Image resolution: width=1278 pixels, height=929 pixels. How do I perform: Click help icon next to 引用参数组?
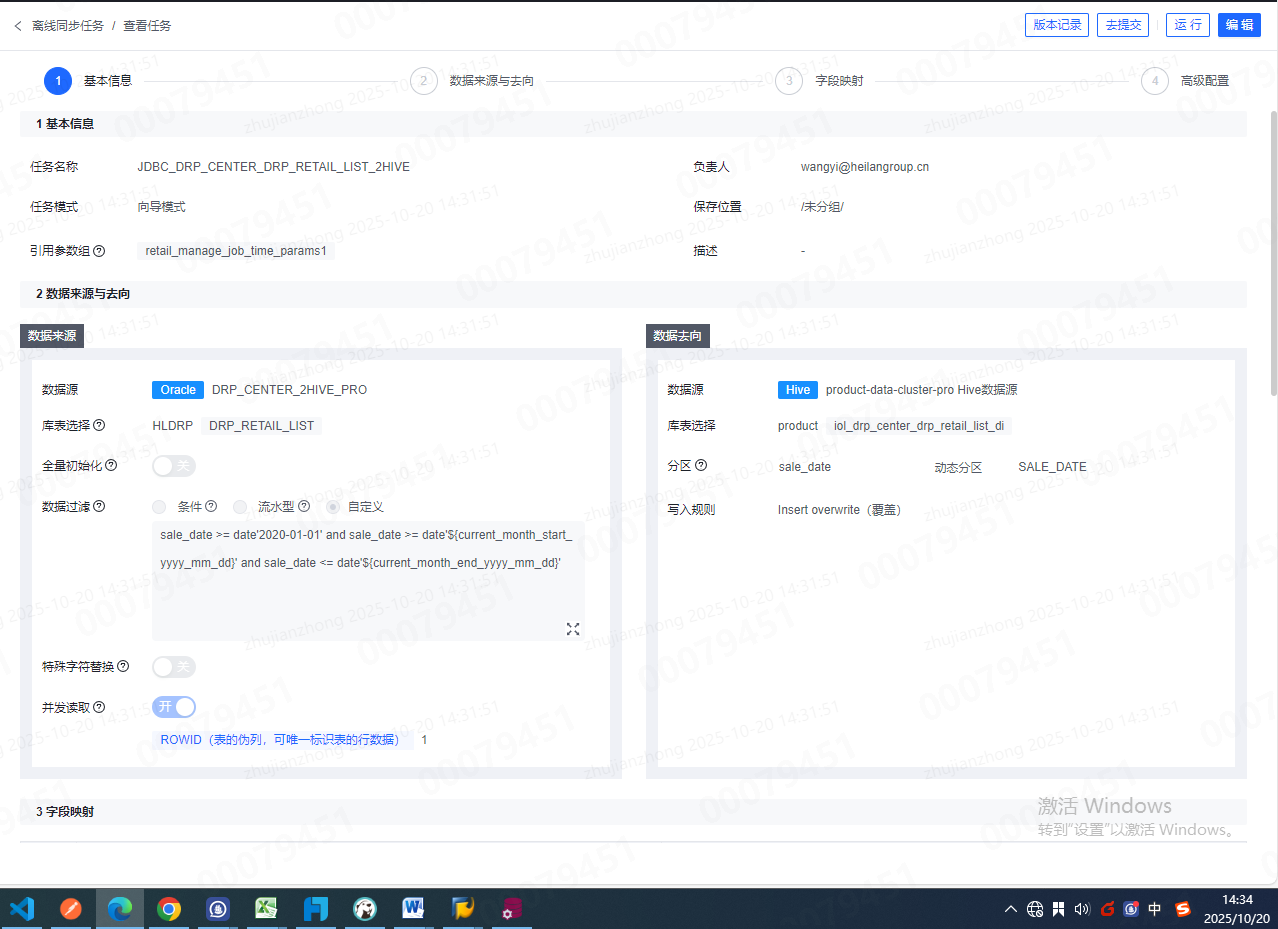click(99, 251)
